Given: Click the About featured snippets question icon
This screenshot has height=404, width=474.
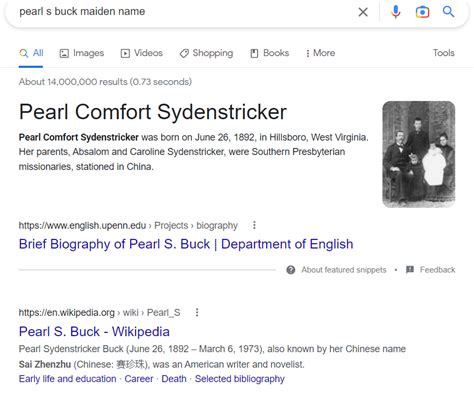Looking at the screenshot, I should (291, 270).
